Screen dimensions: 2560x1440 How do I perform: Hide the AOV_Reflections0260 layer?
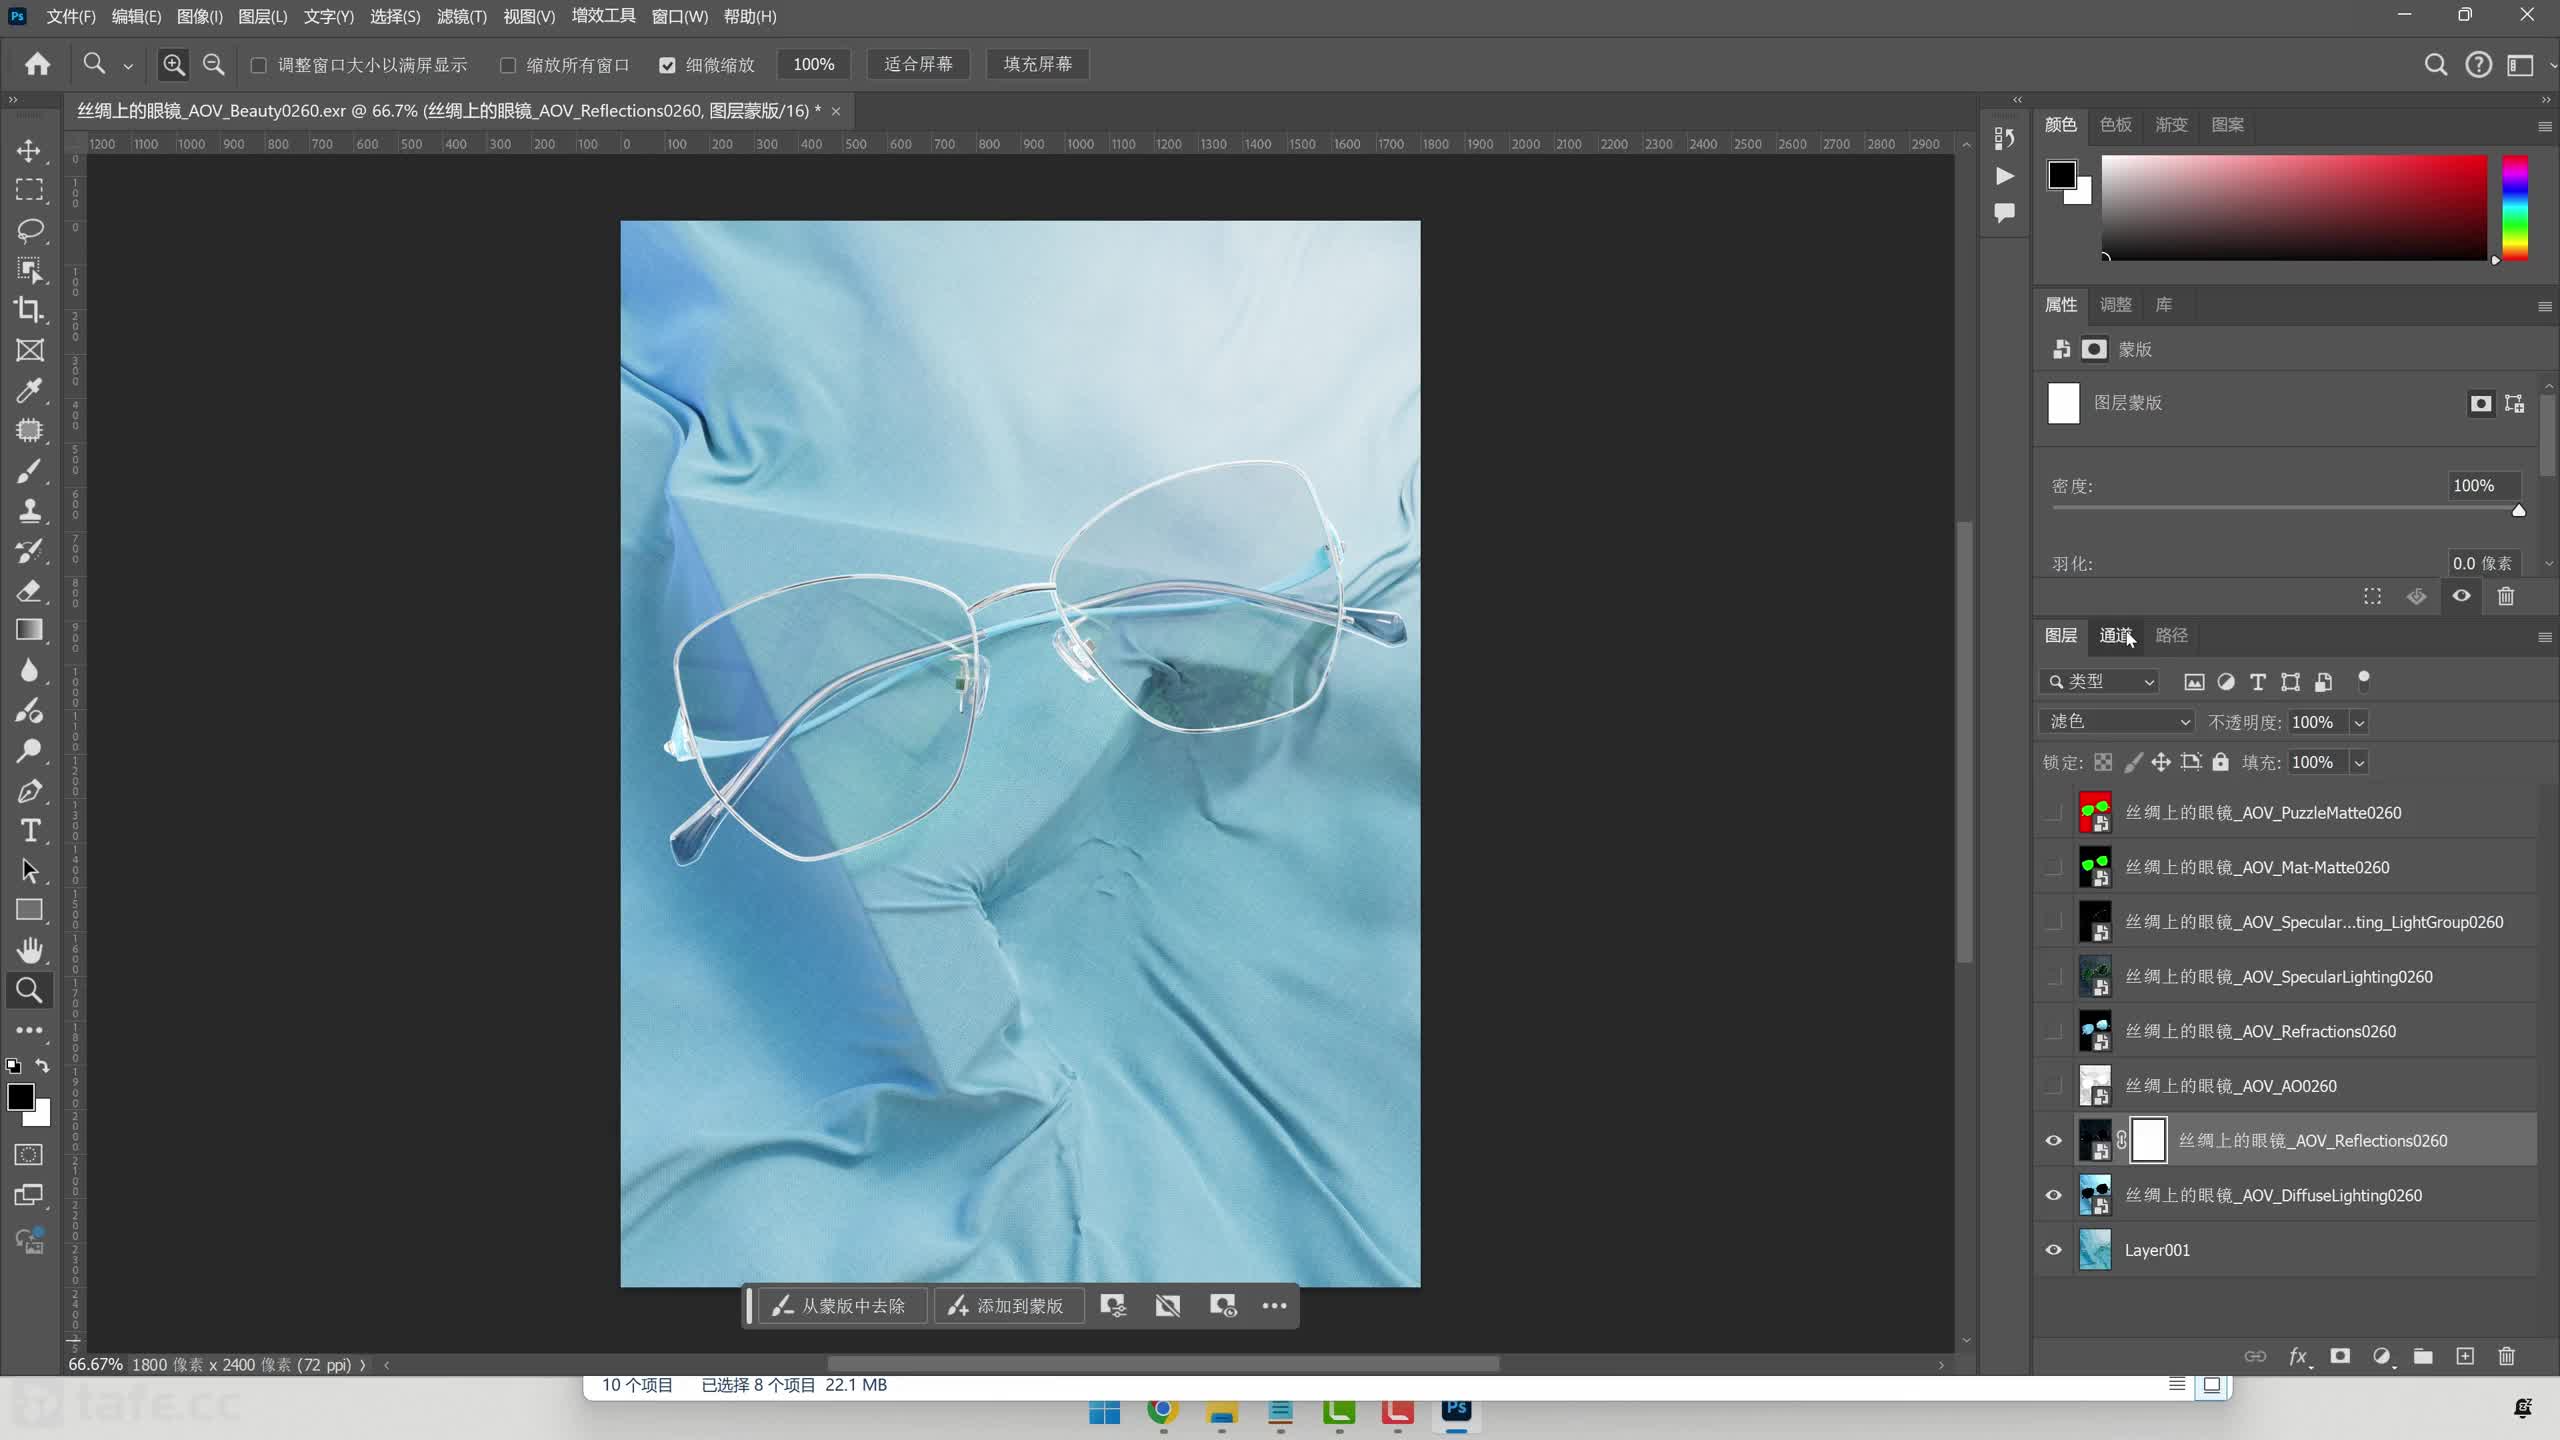coord(2054,1141)
